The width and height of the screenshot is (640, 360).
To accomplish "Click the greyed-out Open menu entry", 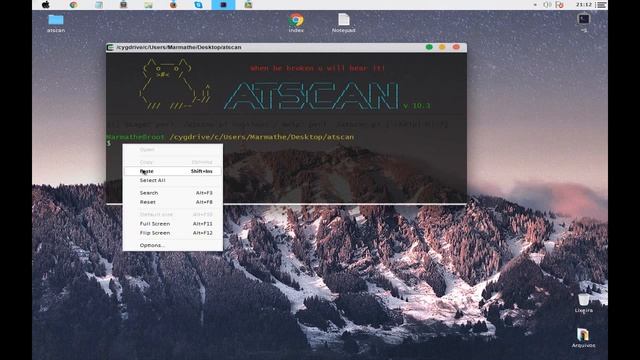I will point(173,149).
